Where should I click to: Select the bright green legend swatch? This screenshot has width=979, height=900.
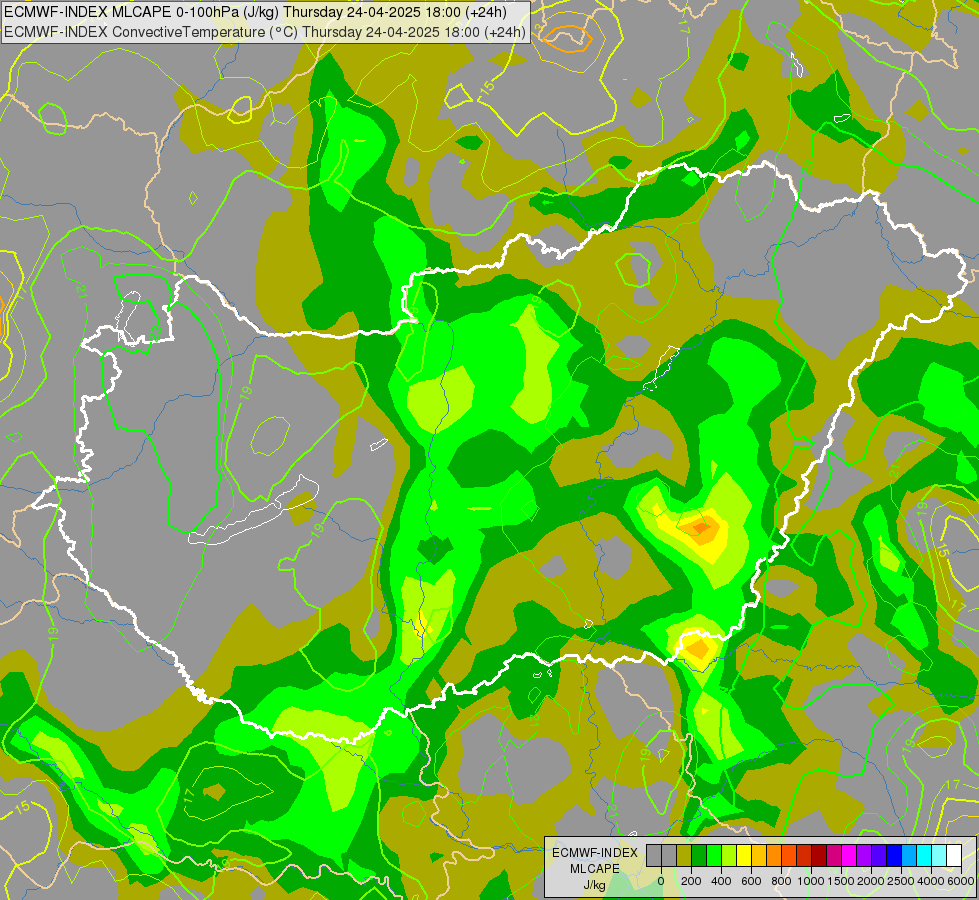click(714, 856)
